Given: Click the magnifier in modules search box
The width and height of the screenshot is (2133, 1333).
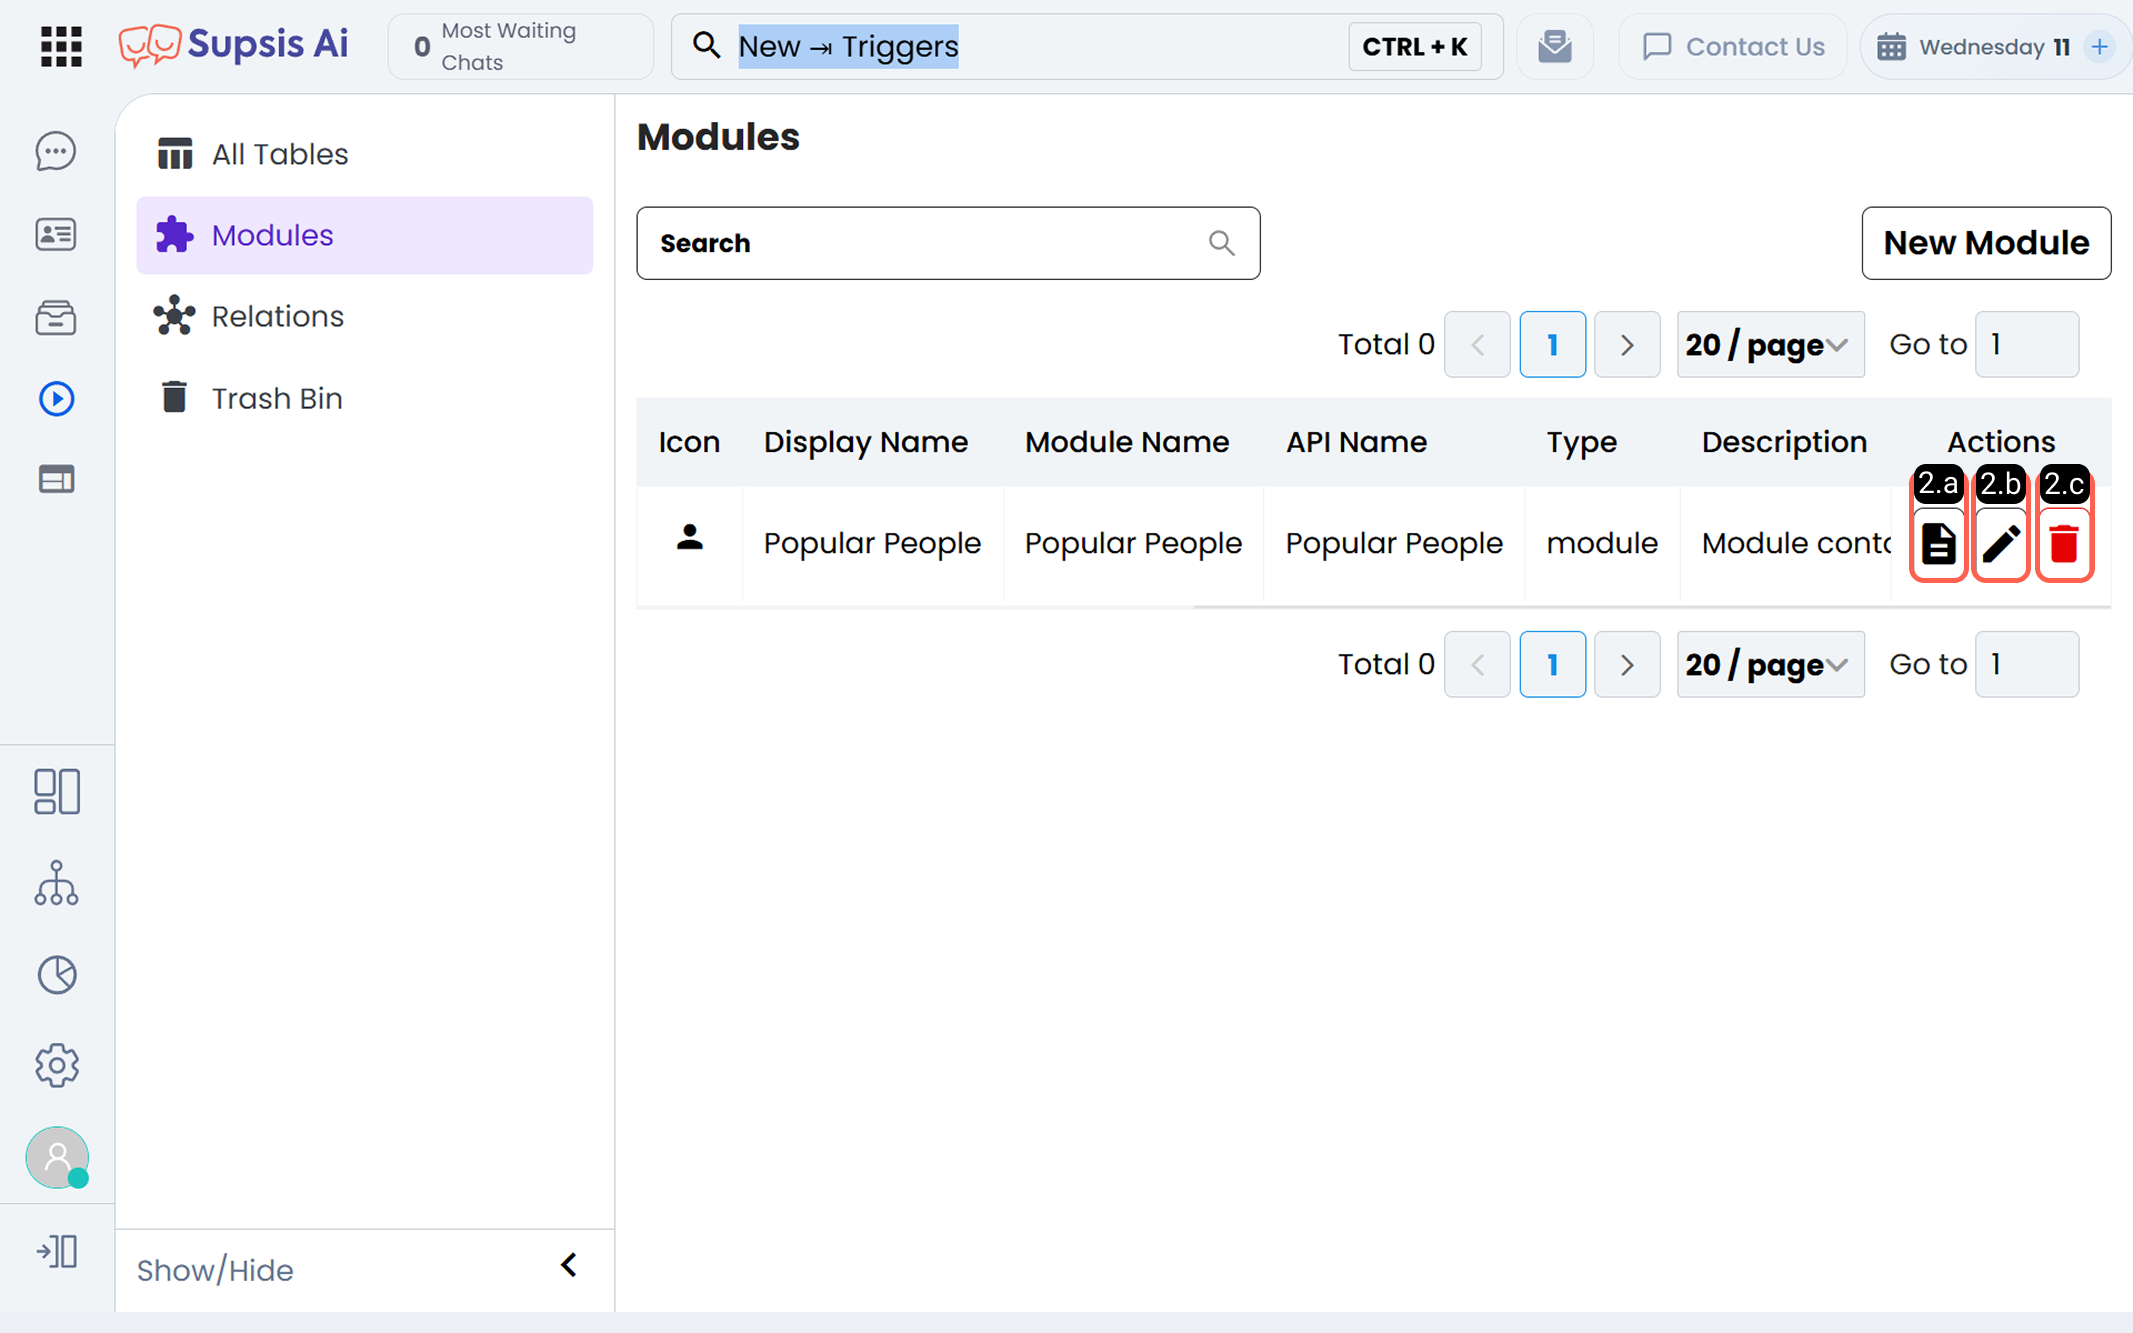Looking at the screenshot, I should pos(1221,243).
